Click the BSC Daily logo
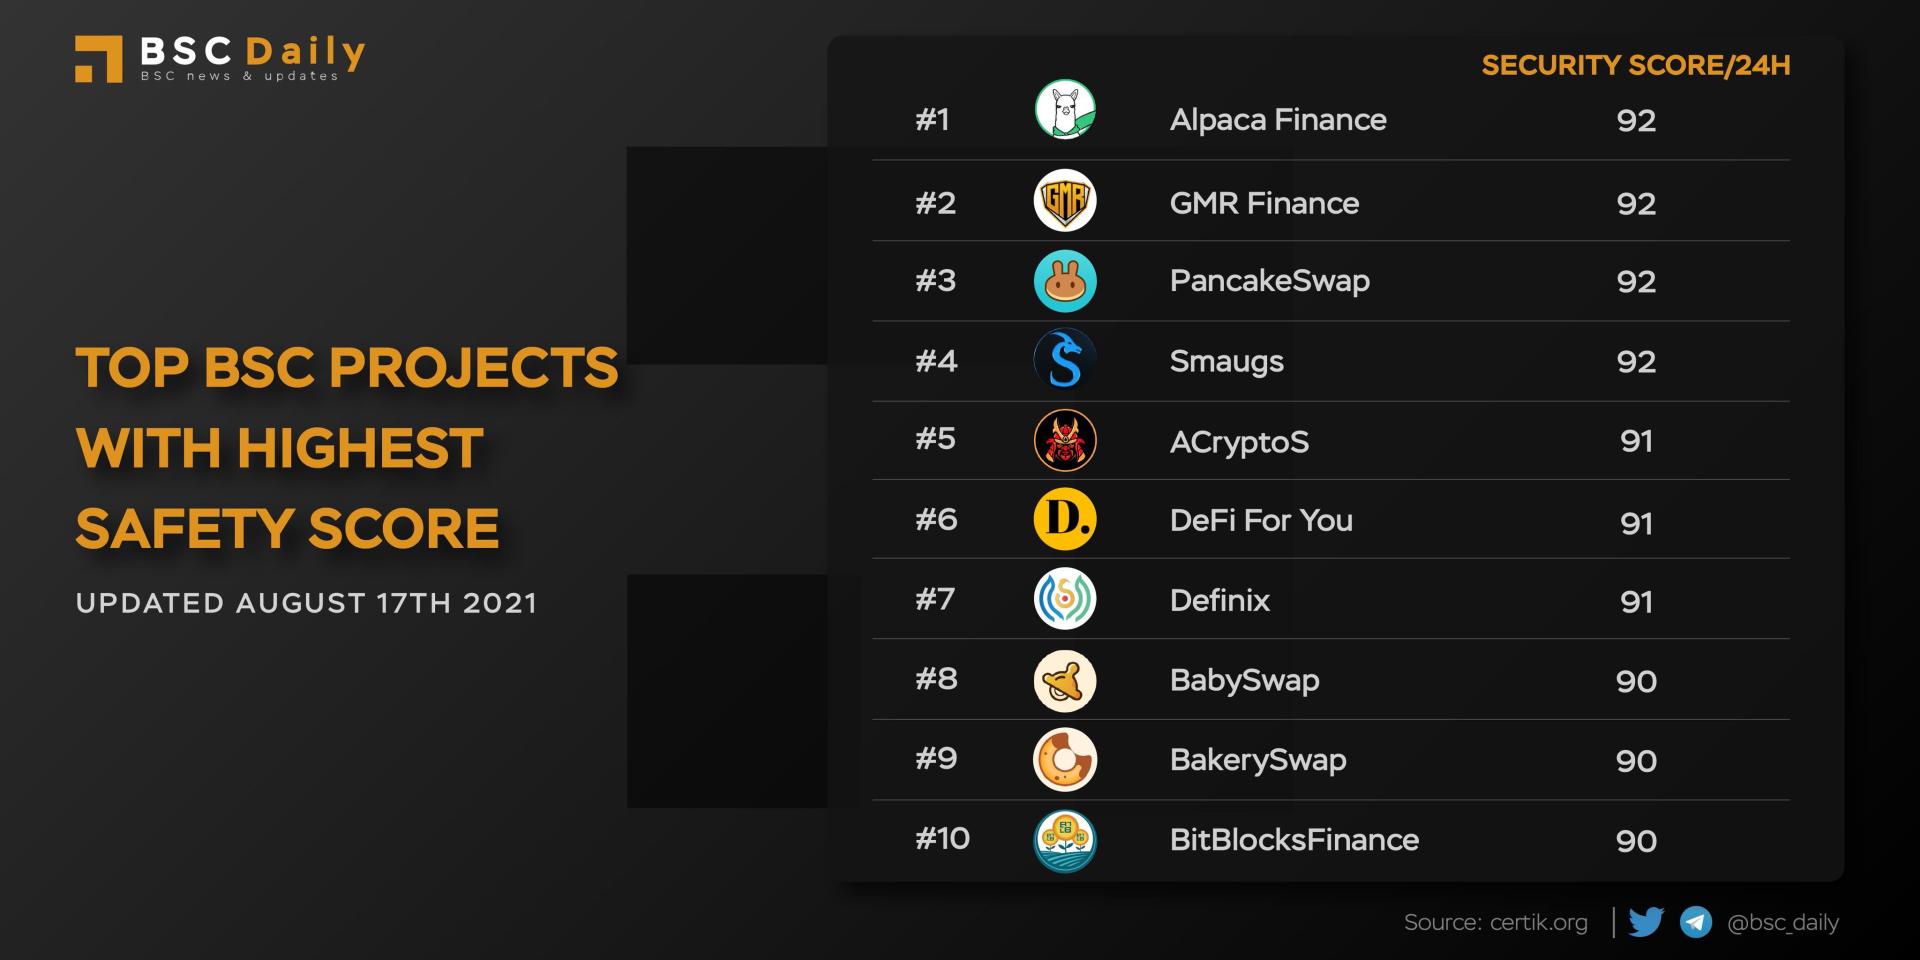1920x960 pixels. pyautogui.click(x=220, y=58)
